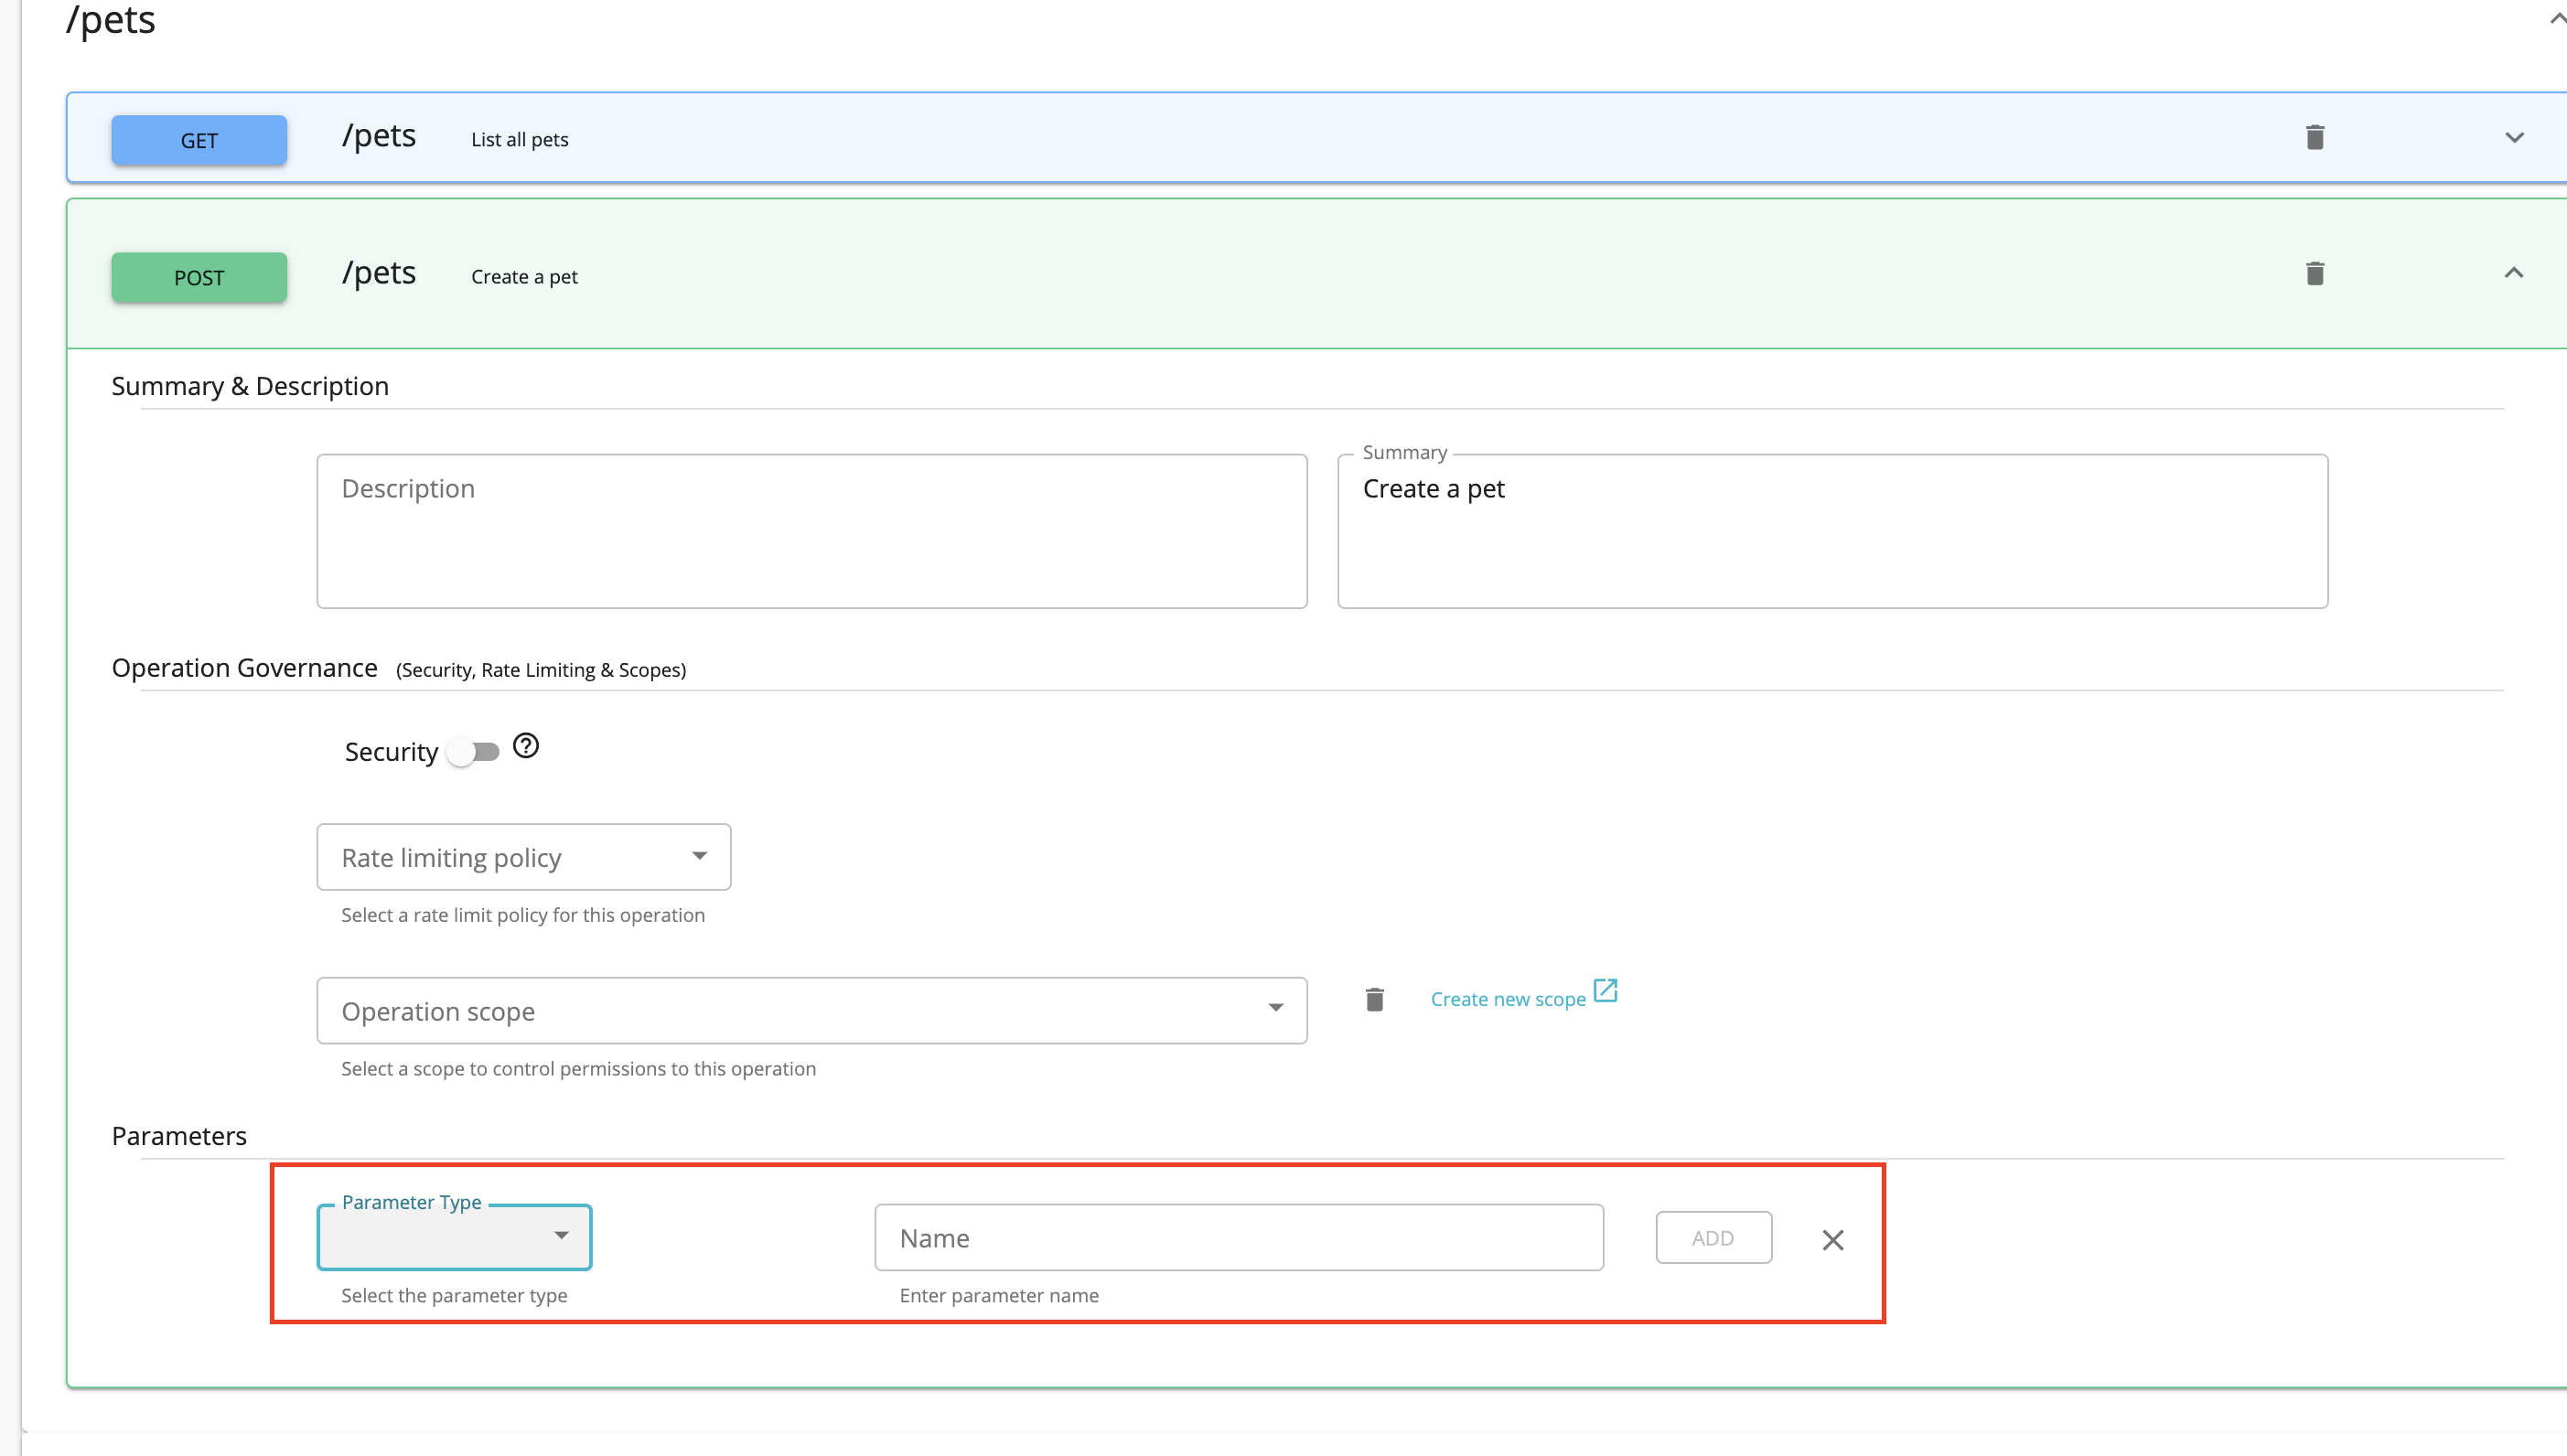Click the Name parameter input field

(x=1239, y=1237)
